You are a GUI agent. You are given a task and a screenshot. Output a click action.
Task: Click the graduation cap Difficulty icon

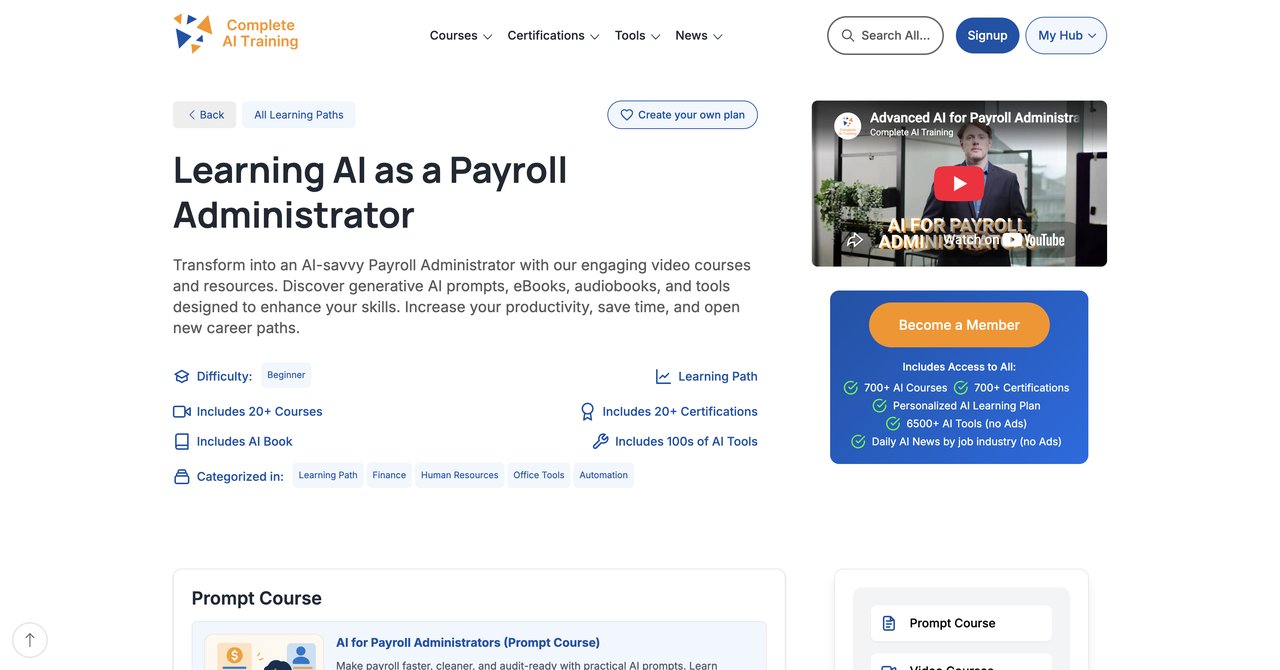[x=181, y=377]
